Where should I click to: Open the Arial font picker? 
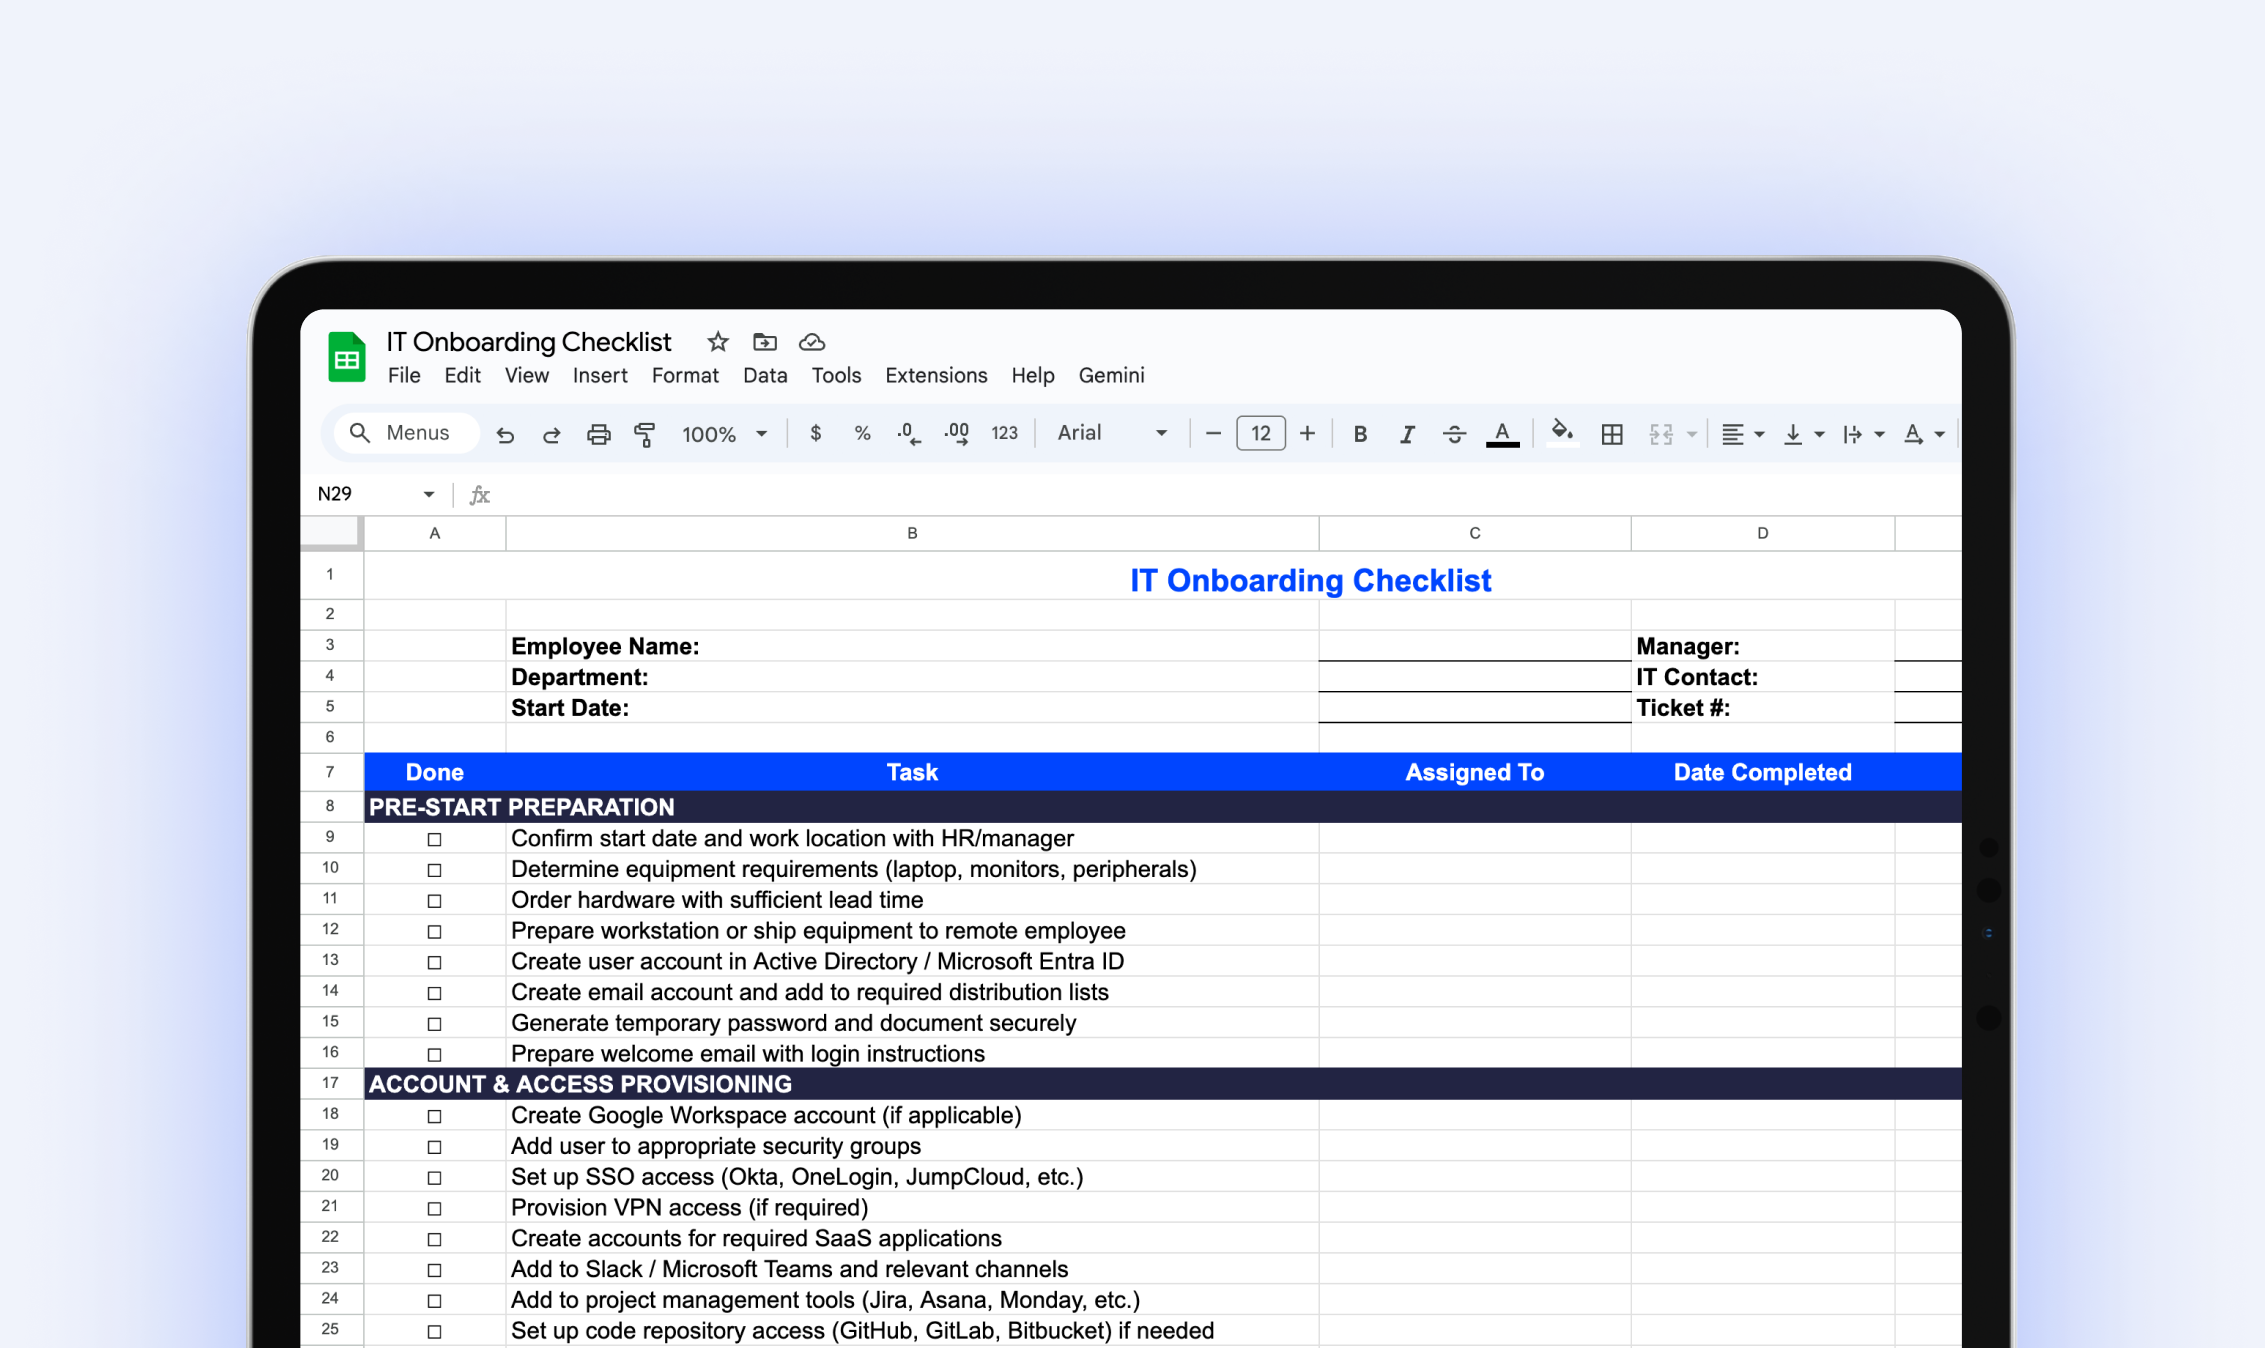[1110, 432]
